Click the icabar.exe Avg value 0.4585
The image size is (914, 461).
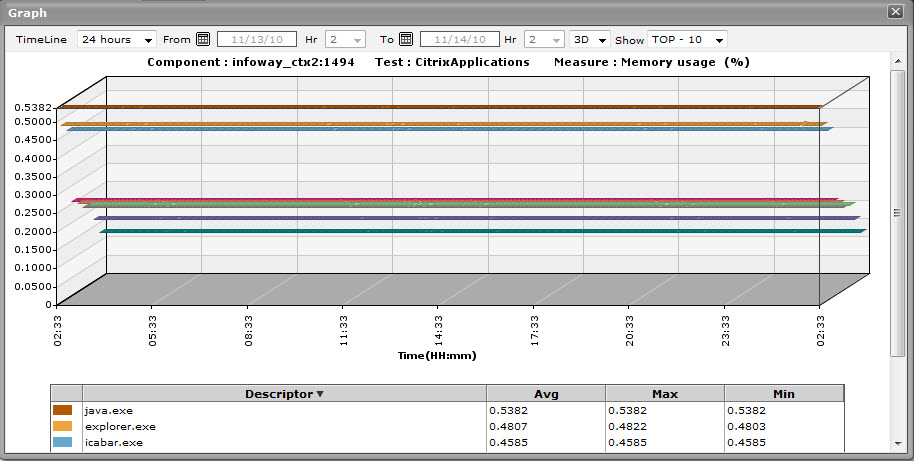coord(508,442)
